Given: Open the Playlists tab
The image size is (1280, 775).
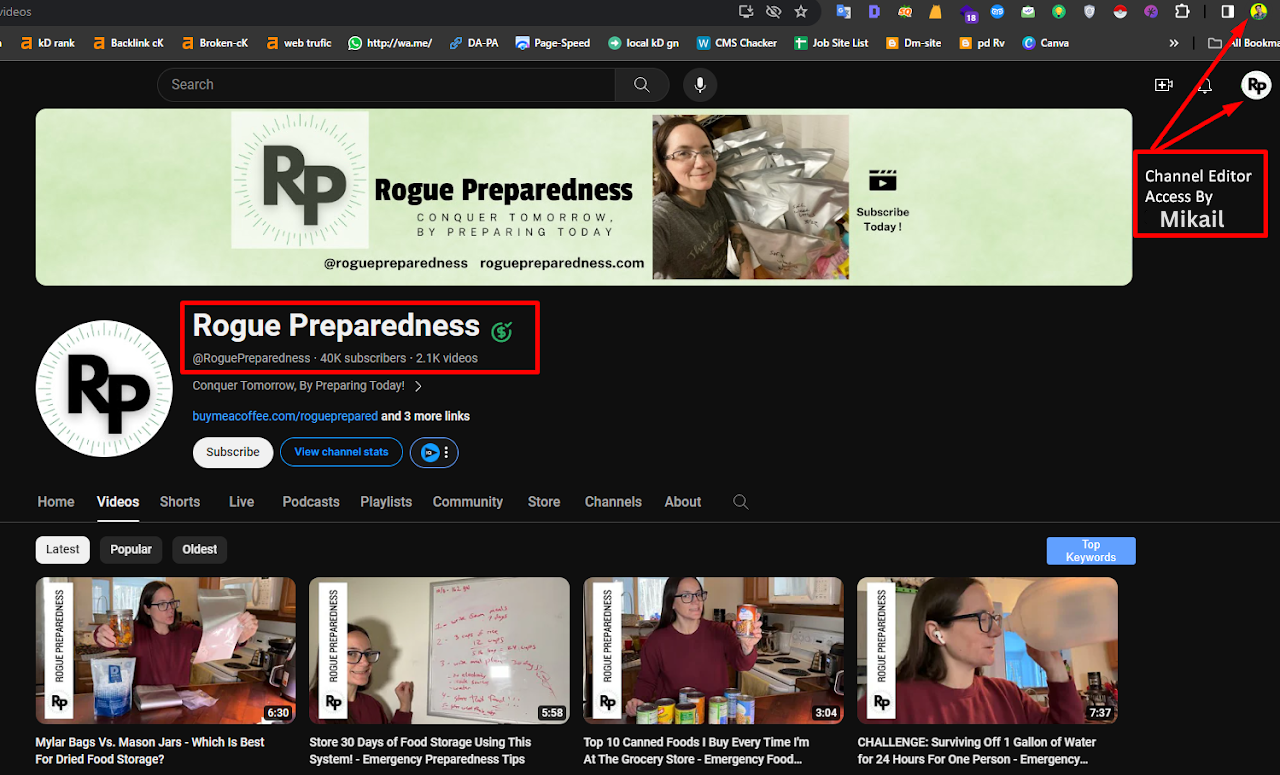Looking at the screenshot, I should coord(386,502).
